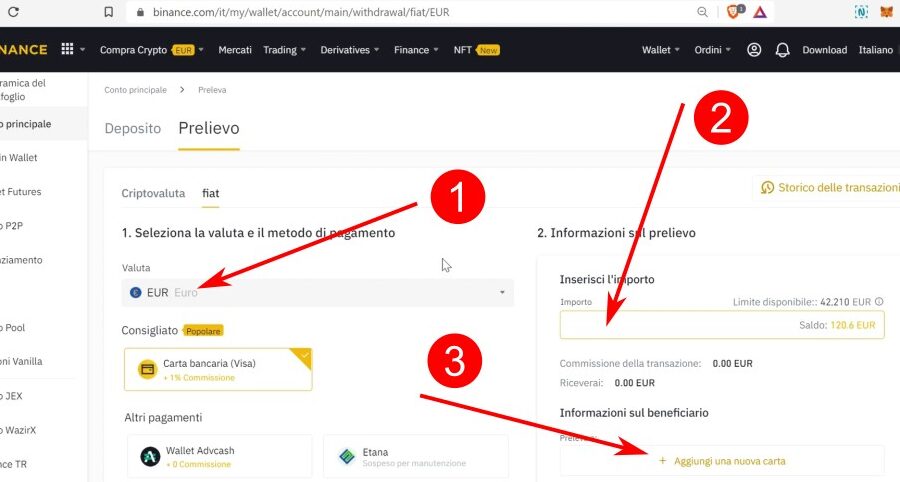Open the zoom magnifier icon in the address bar
900x482 pixels.
pyautogui.click(x=702, y=11)
